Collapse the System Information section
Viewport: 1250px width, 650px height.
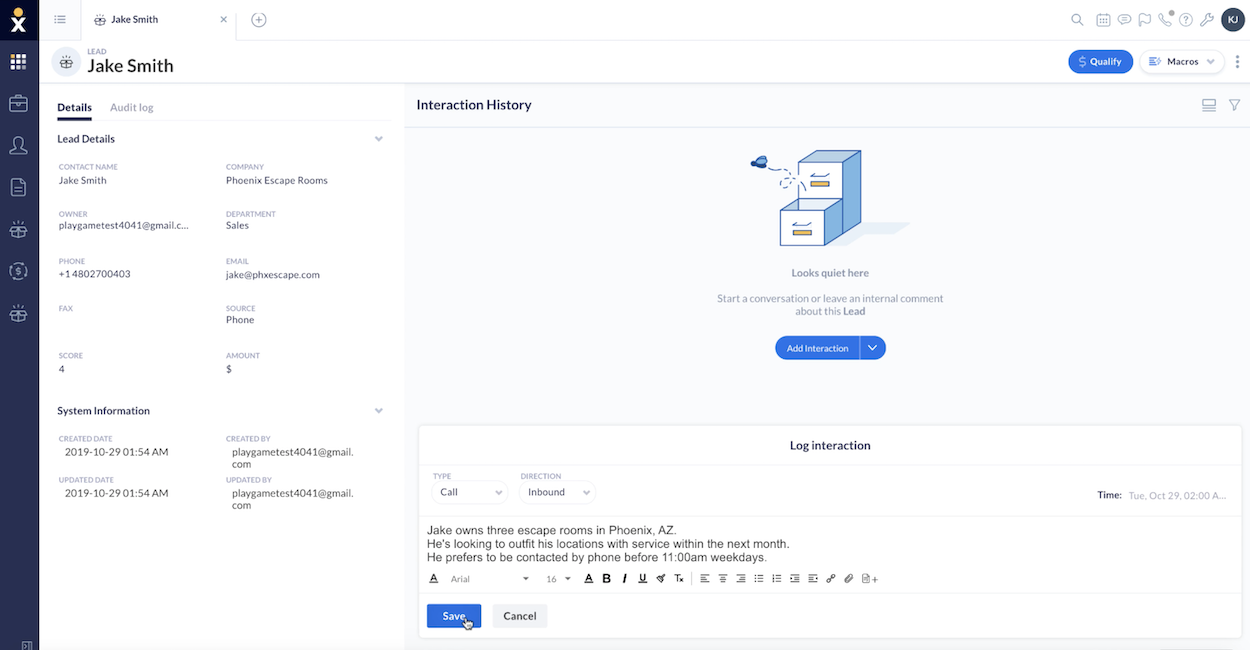pyautogui.click(x=379, y=411)
